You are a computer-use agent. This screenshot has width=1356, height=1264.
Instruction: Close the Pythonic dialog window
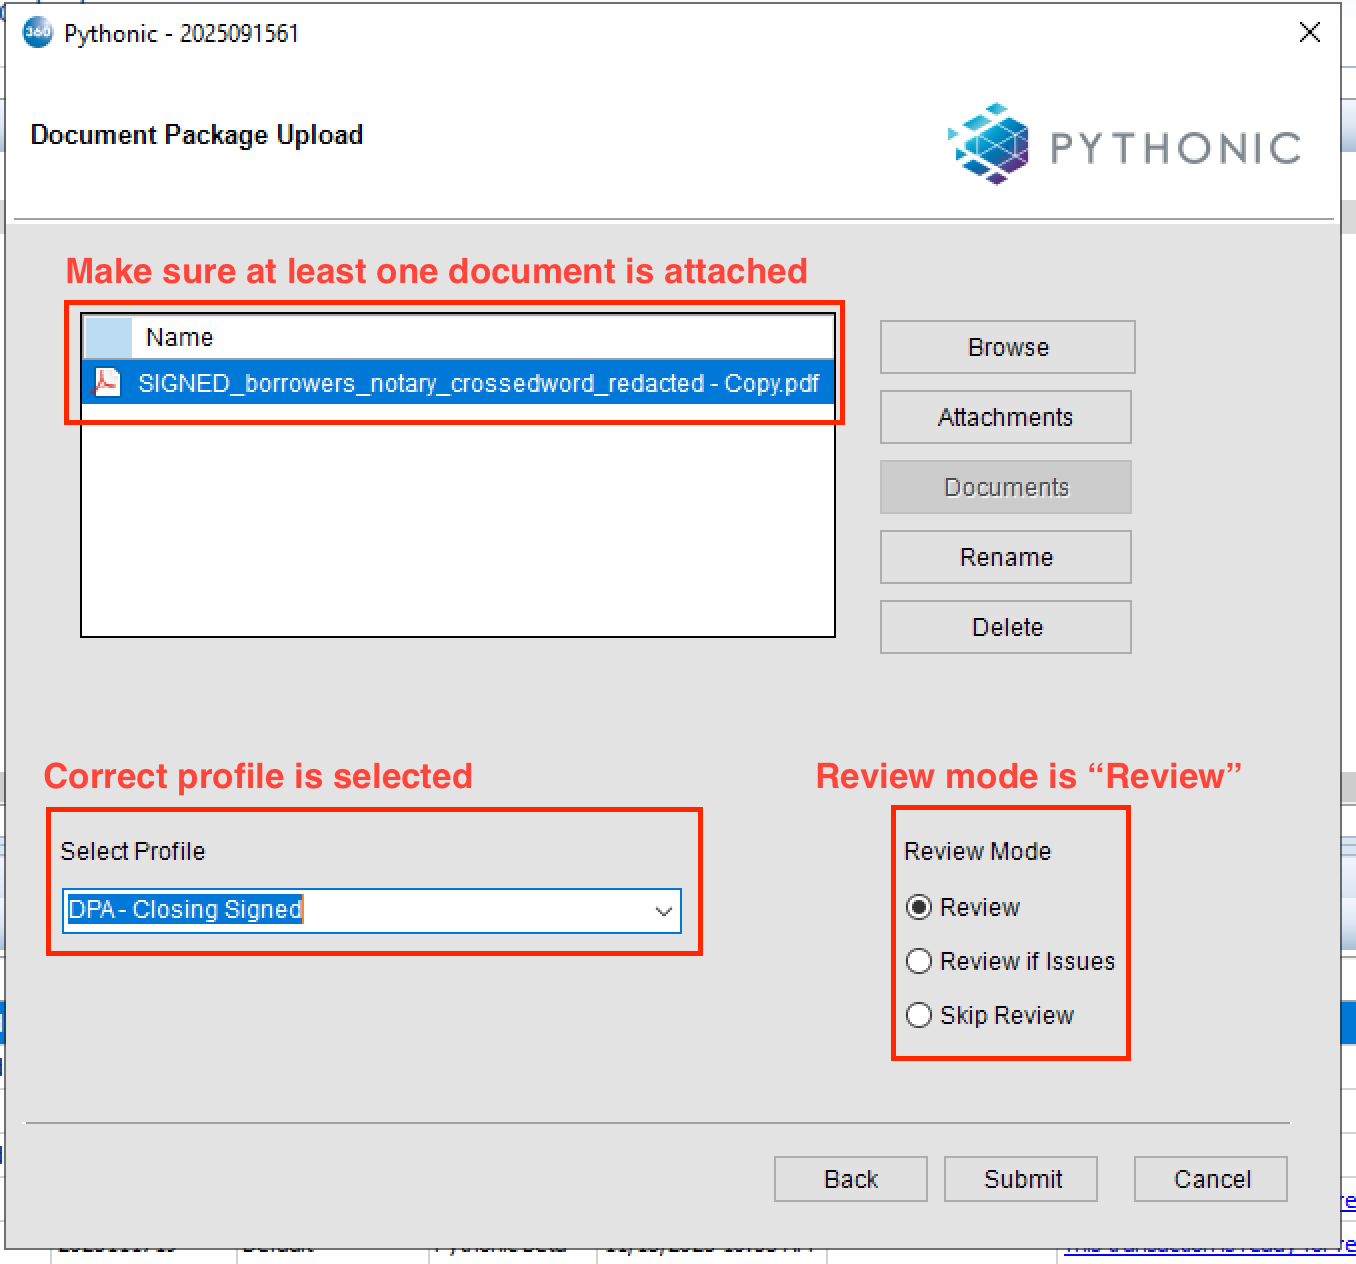(x=1309, y=32)
